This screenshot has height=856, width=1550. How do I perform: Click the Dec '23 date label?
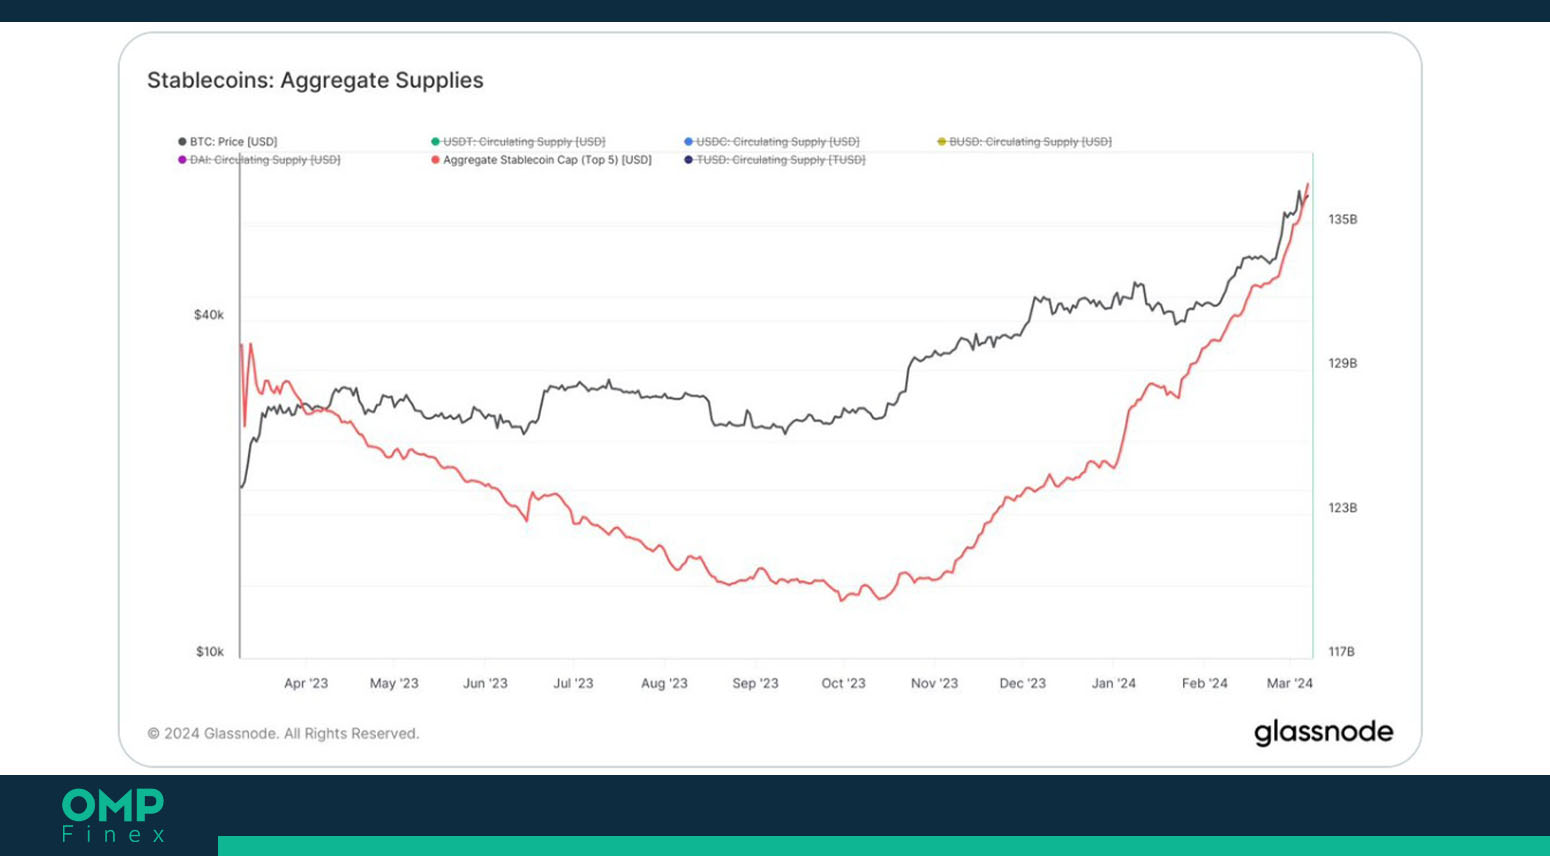point(1022,684)
